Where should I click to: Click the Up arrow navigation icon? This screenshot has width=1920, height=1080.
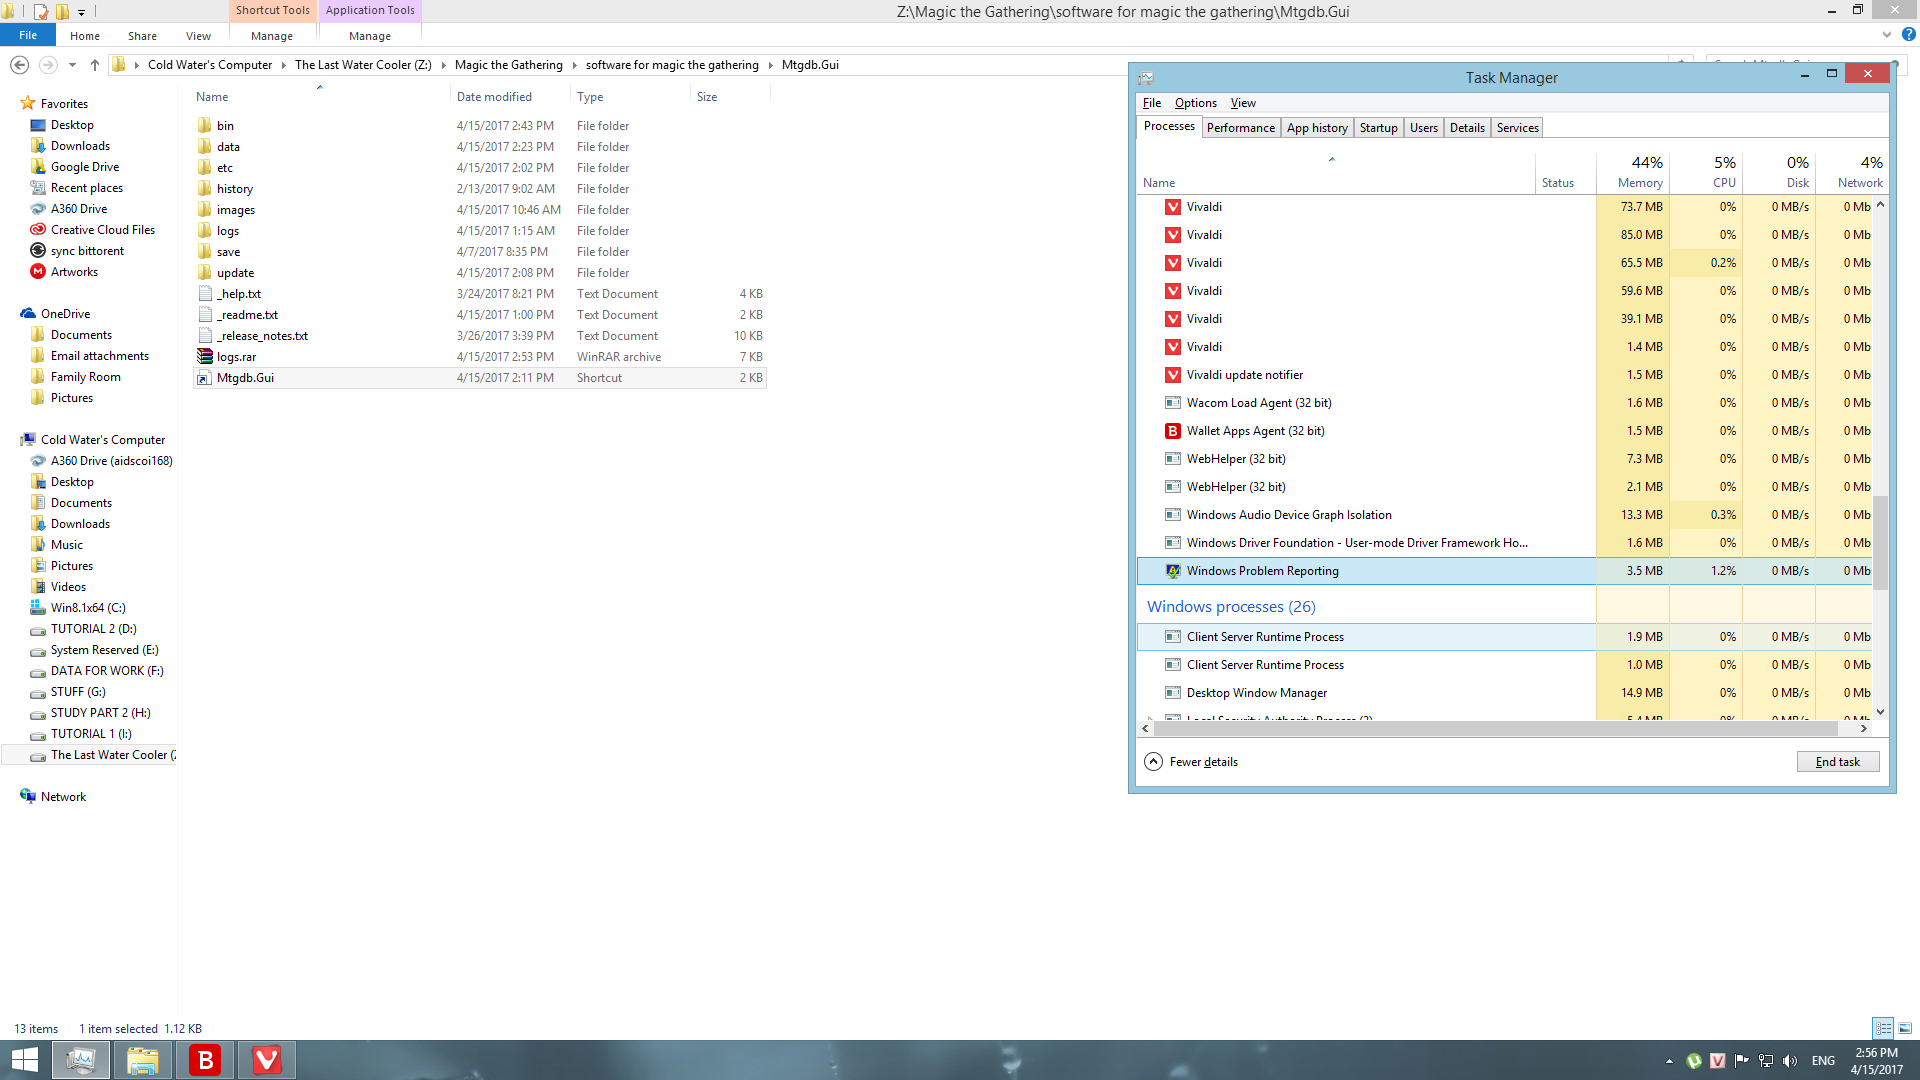tap(95, 65)
